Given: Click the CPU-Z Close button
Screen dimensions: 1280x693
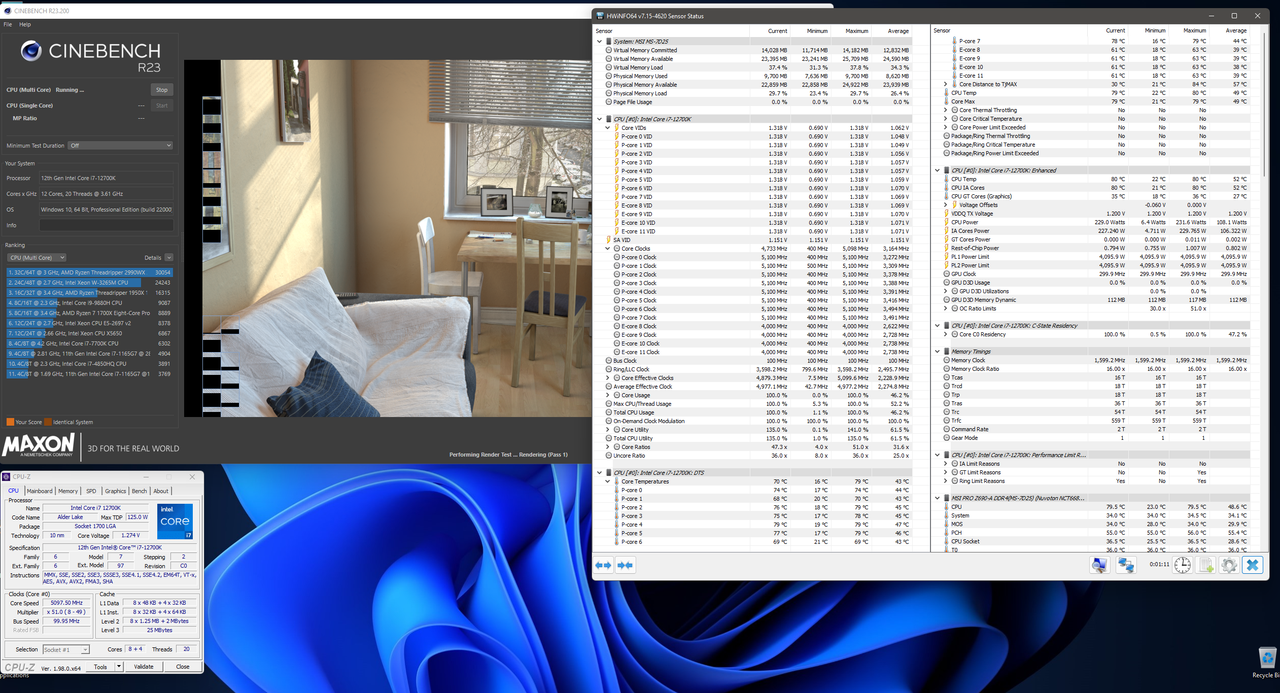Looking at the screenshot, I should point(182,667).
